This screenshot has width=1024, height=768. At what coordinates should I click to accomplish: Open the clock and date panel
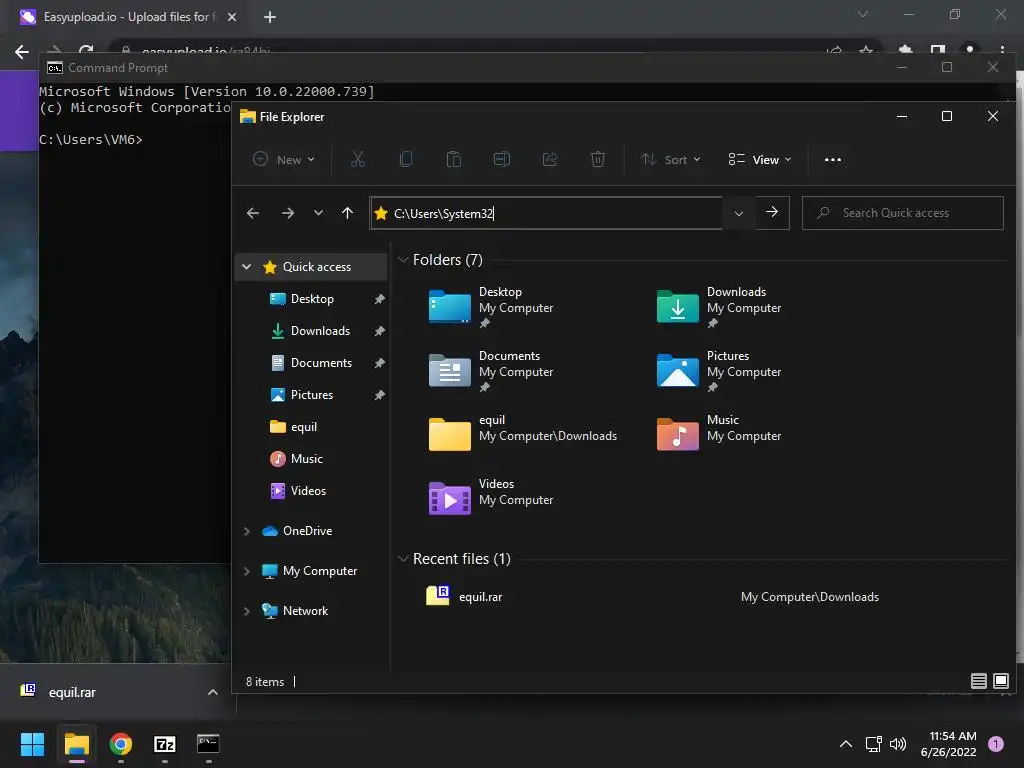coord(949,744)
